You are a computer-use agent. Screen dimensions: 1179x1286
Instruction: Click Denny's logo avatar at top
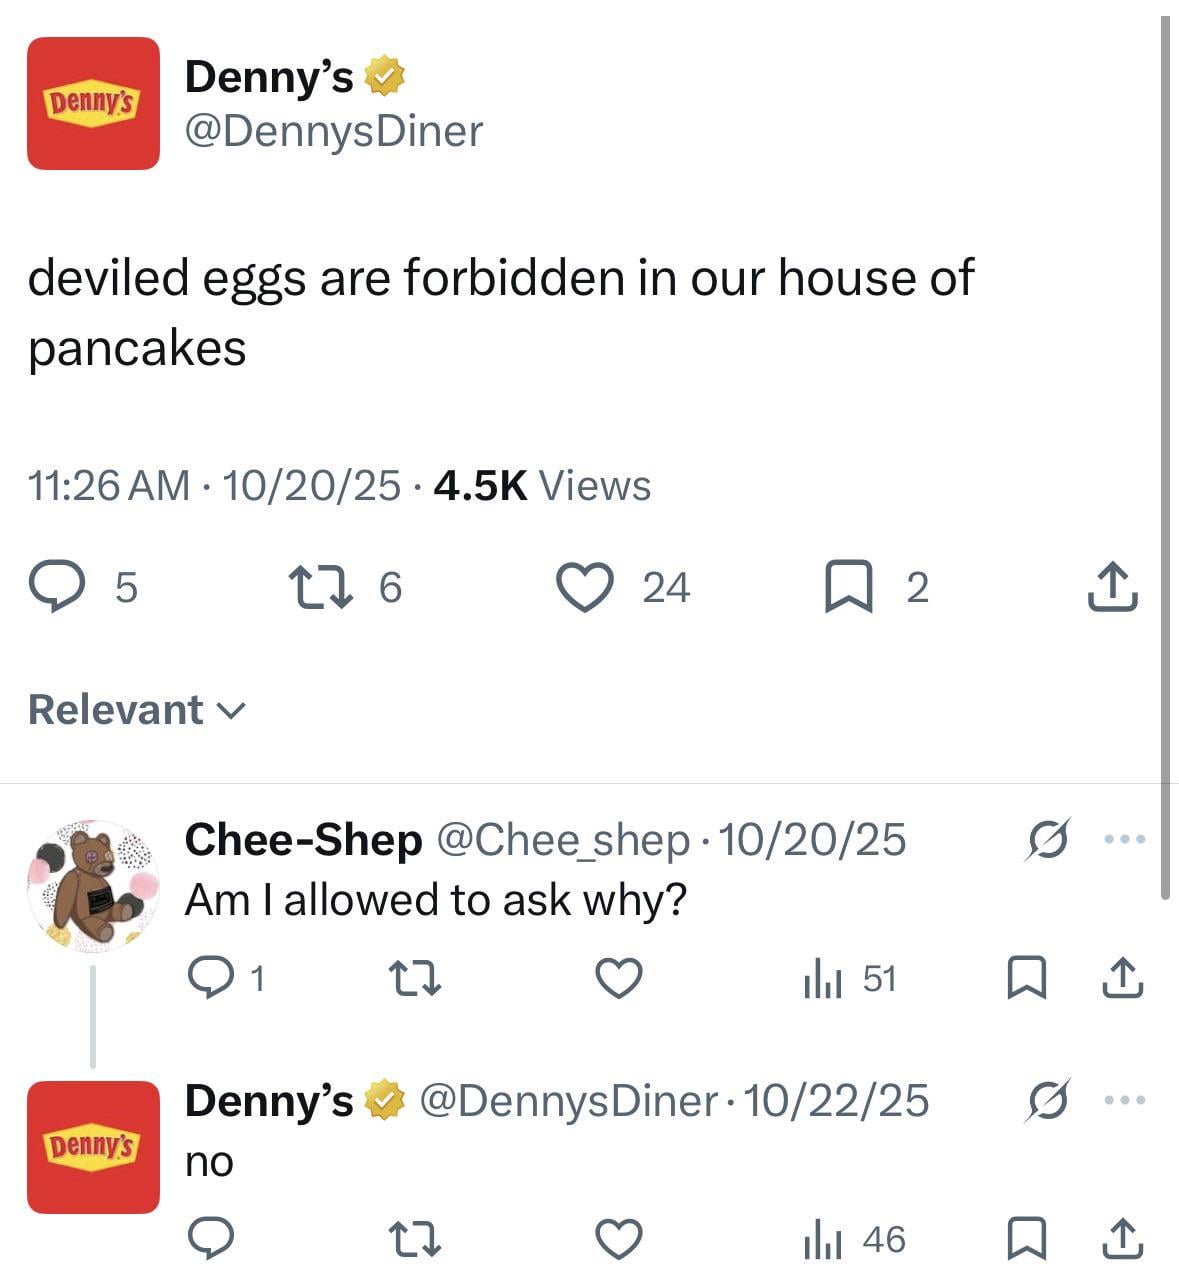(93, 103)
